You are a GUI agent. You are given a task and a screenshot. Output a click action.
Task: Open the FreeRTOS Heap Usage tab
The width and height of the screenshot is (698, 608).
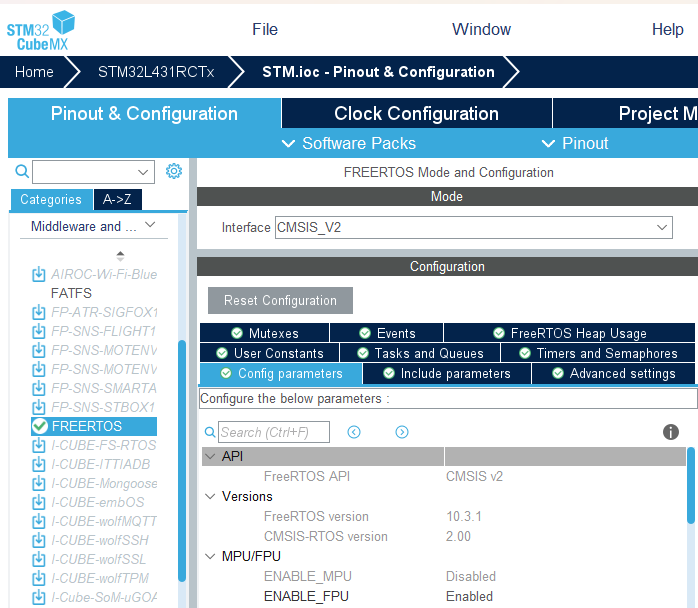(x=569, y=333)
